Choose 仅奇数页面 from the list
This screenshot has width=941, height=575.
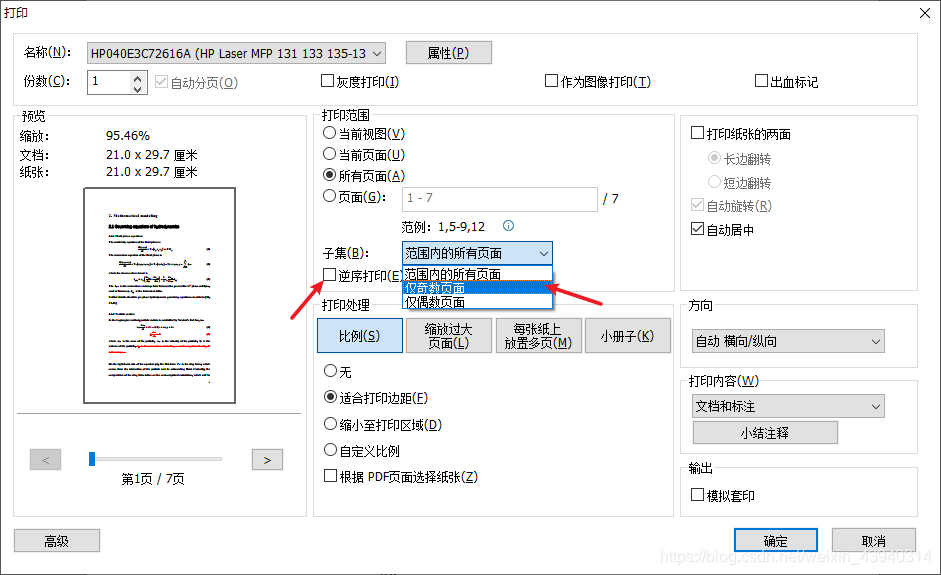(x=477, y=288)
